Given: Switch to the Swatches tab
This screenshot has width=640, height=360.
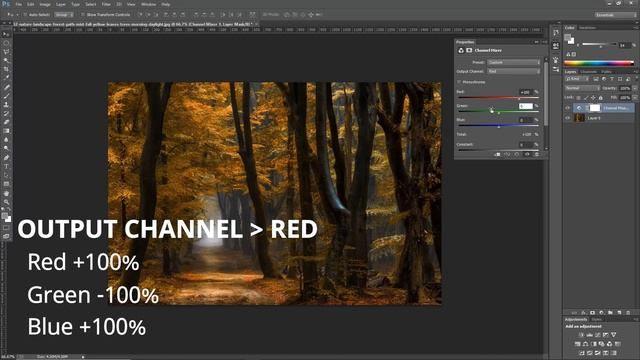Looking at the screenshot, I should (x=587, y=28).
